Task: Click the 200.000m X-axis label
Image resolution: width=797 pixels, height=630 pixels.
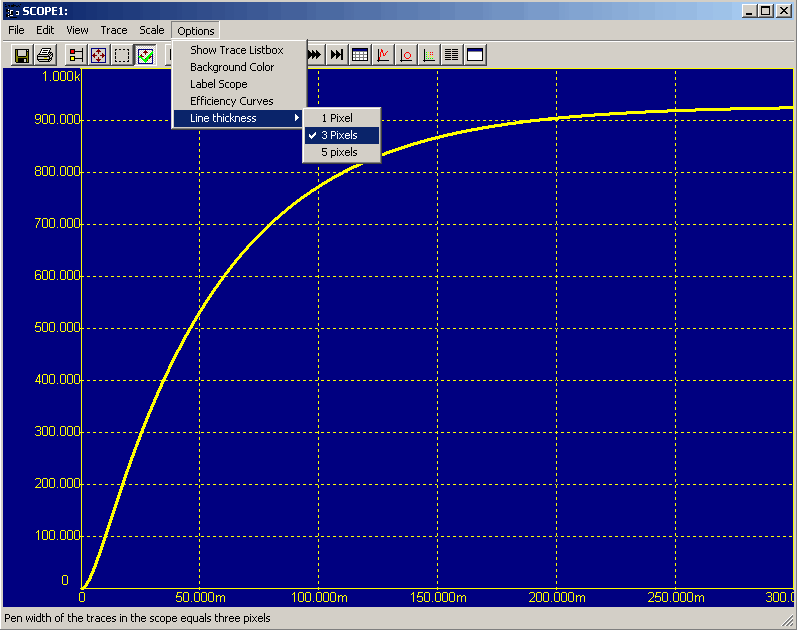Action: (557, 597)
